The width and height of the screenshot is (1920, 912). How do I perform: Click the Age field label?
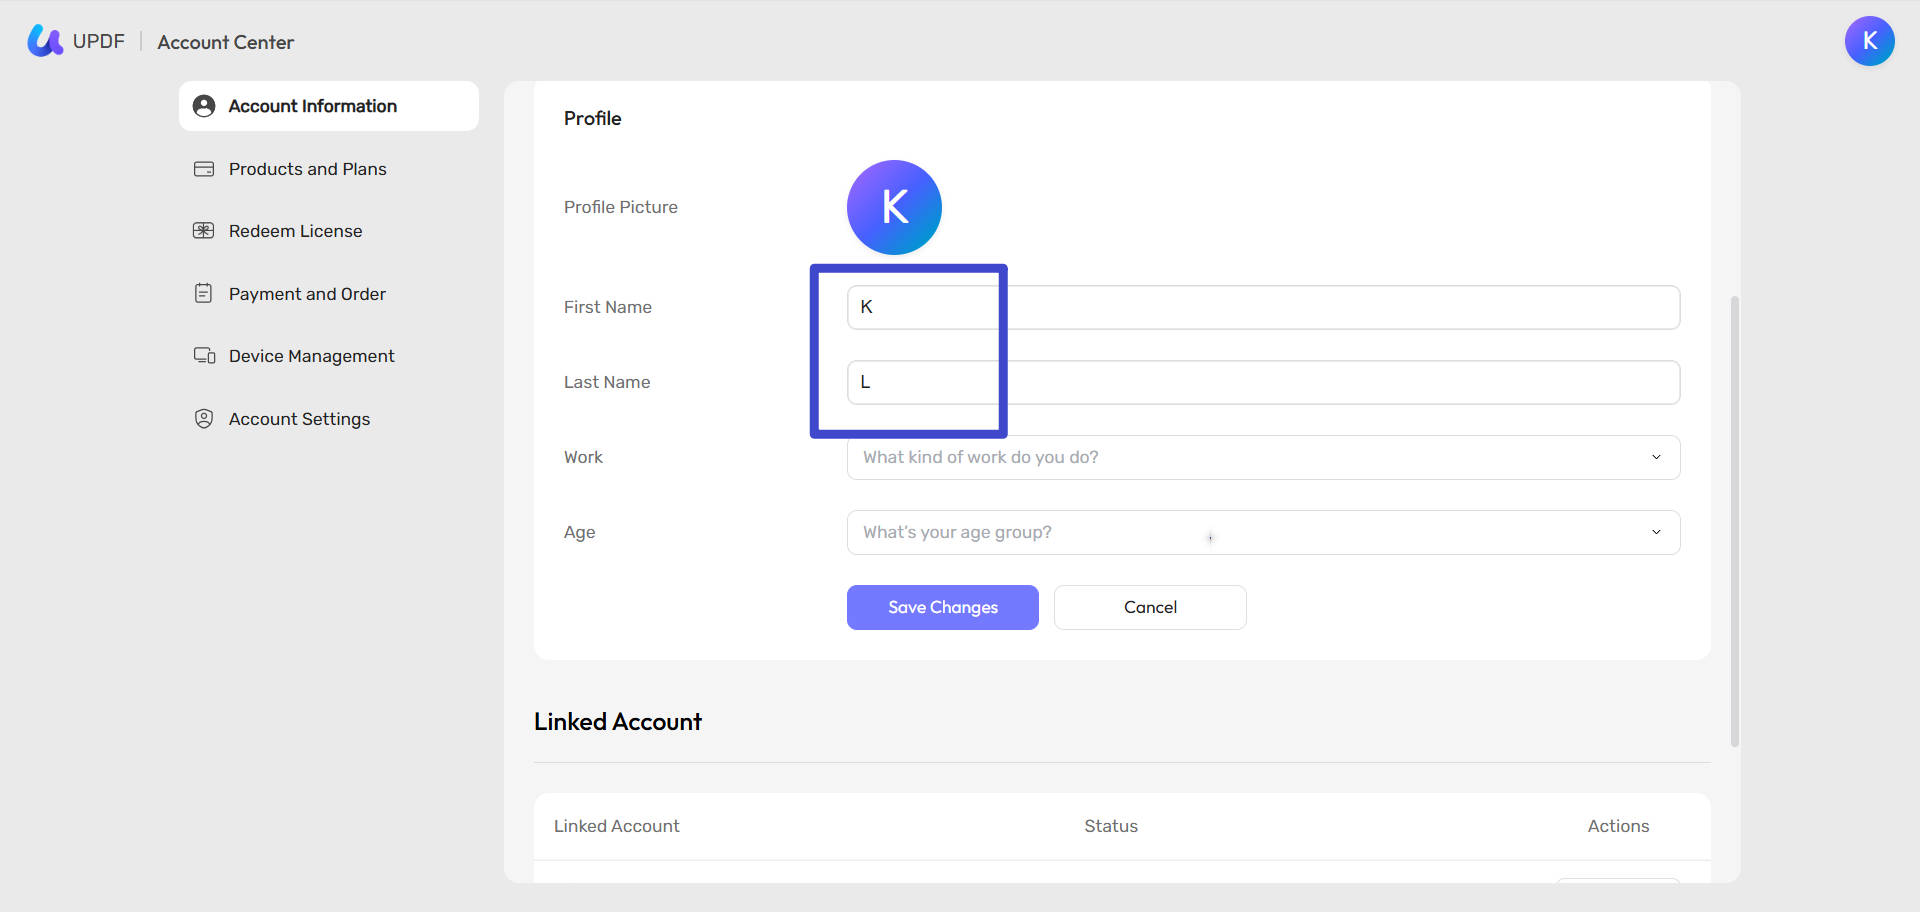pos(580,532)
